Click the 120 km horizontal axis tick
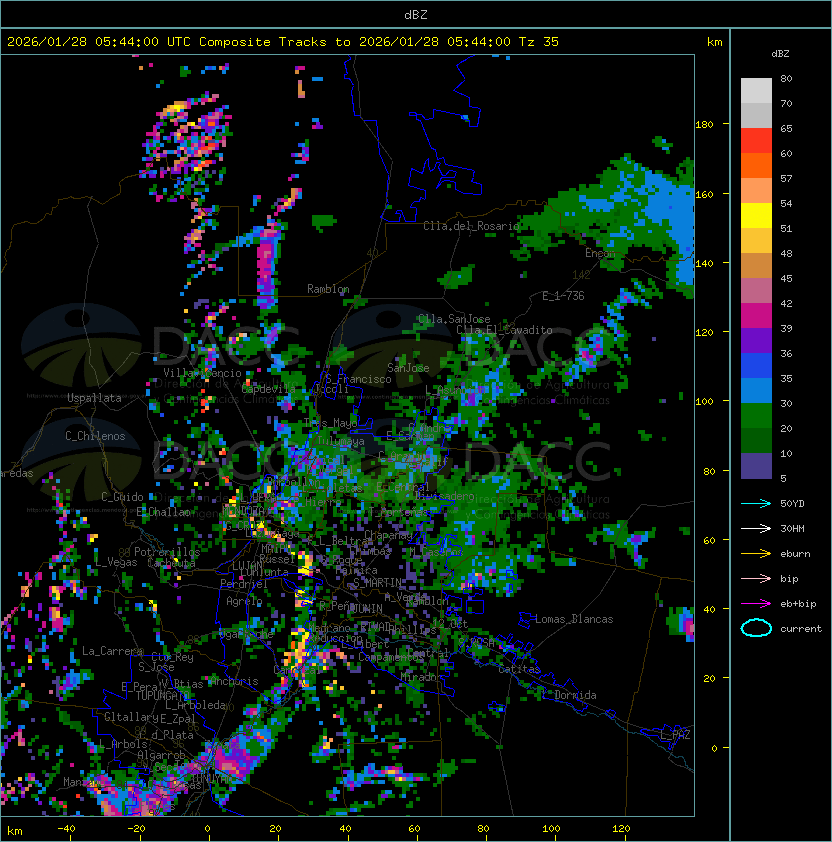The height and width of the screenshot is (842, 832). pyautogui.click(x=621, y=829)
